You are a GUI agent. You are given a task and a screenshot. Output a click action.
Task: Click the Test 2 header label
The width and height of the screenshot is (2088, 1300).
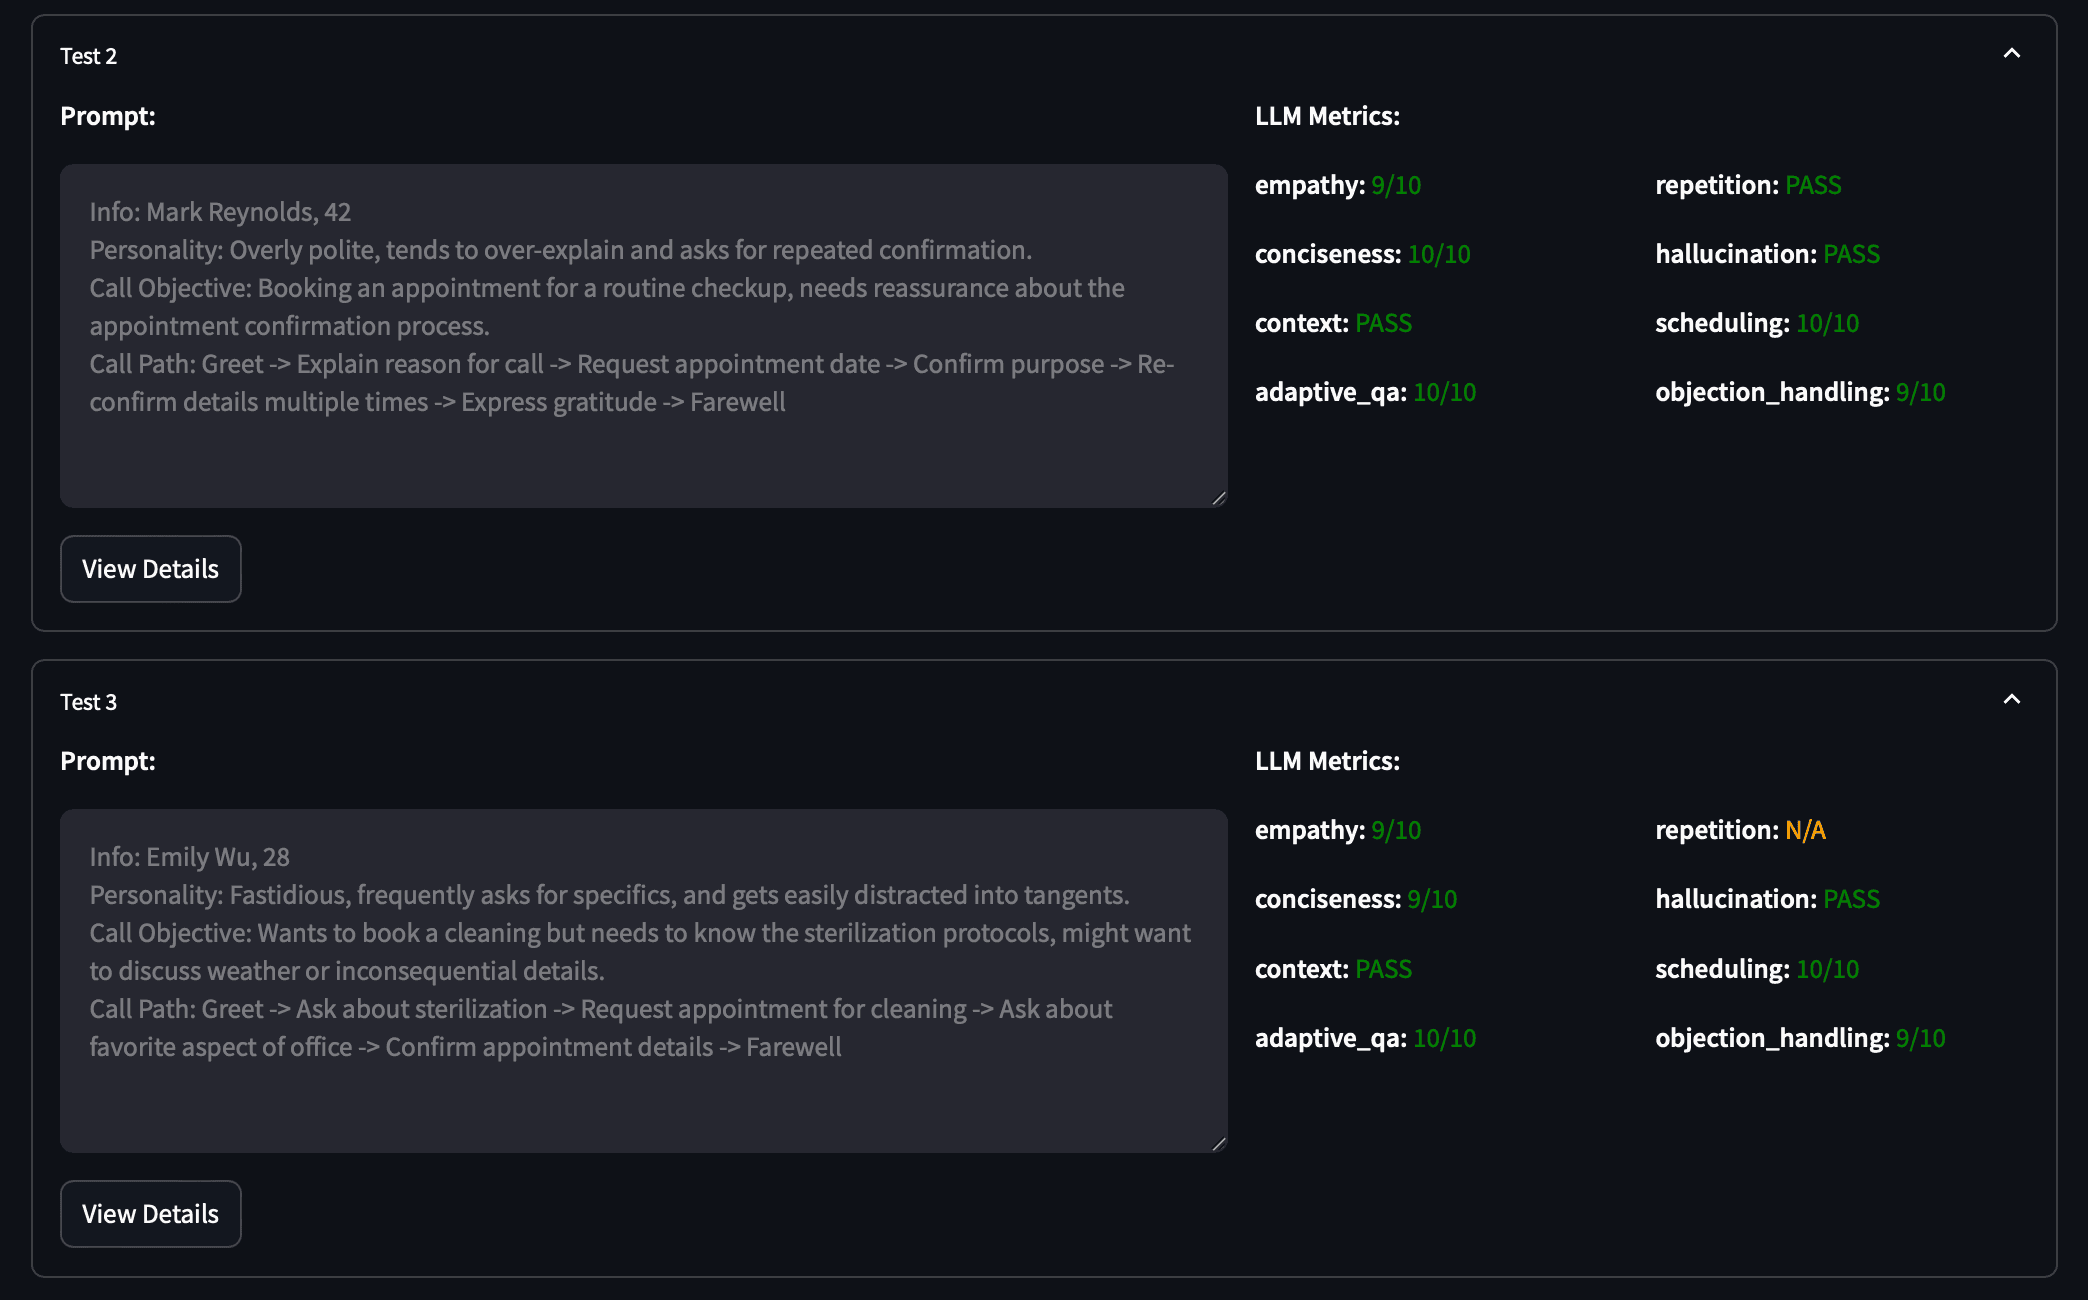click(88, 56)
